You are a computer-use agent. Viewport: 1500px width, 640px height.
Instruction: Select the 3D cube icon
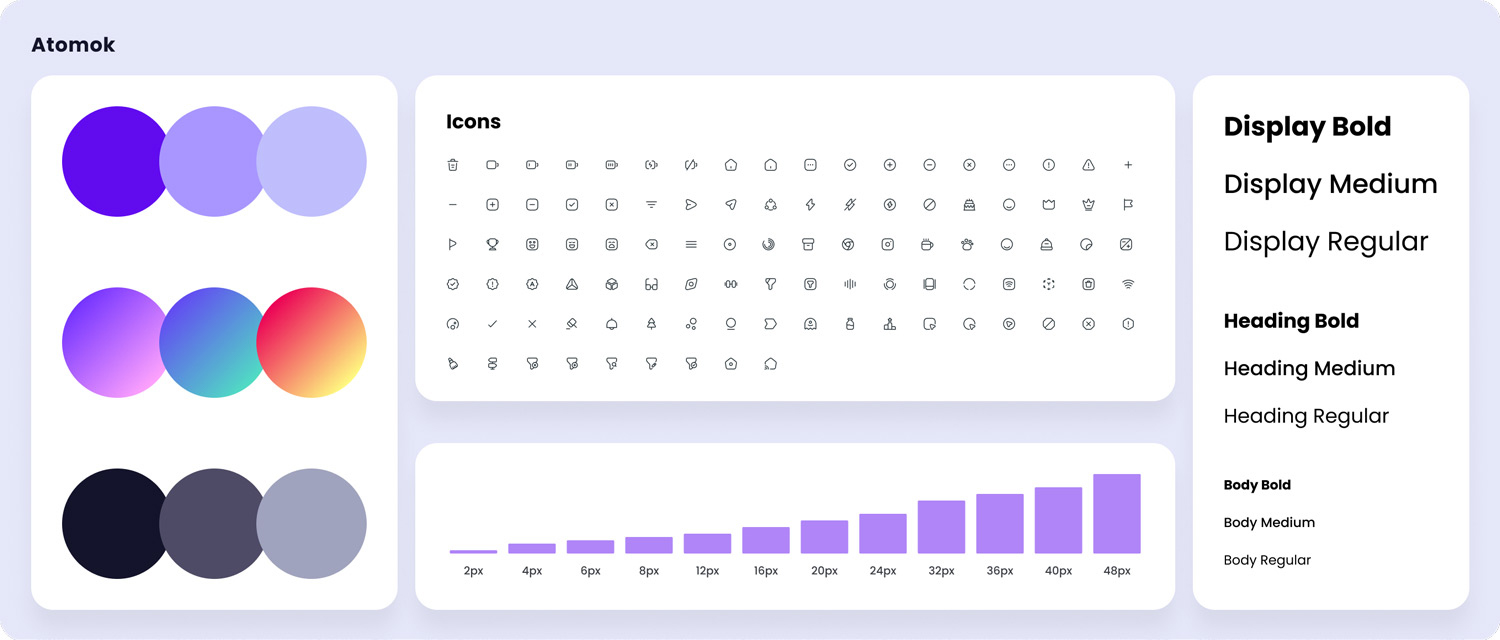point(611,284)
